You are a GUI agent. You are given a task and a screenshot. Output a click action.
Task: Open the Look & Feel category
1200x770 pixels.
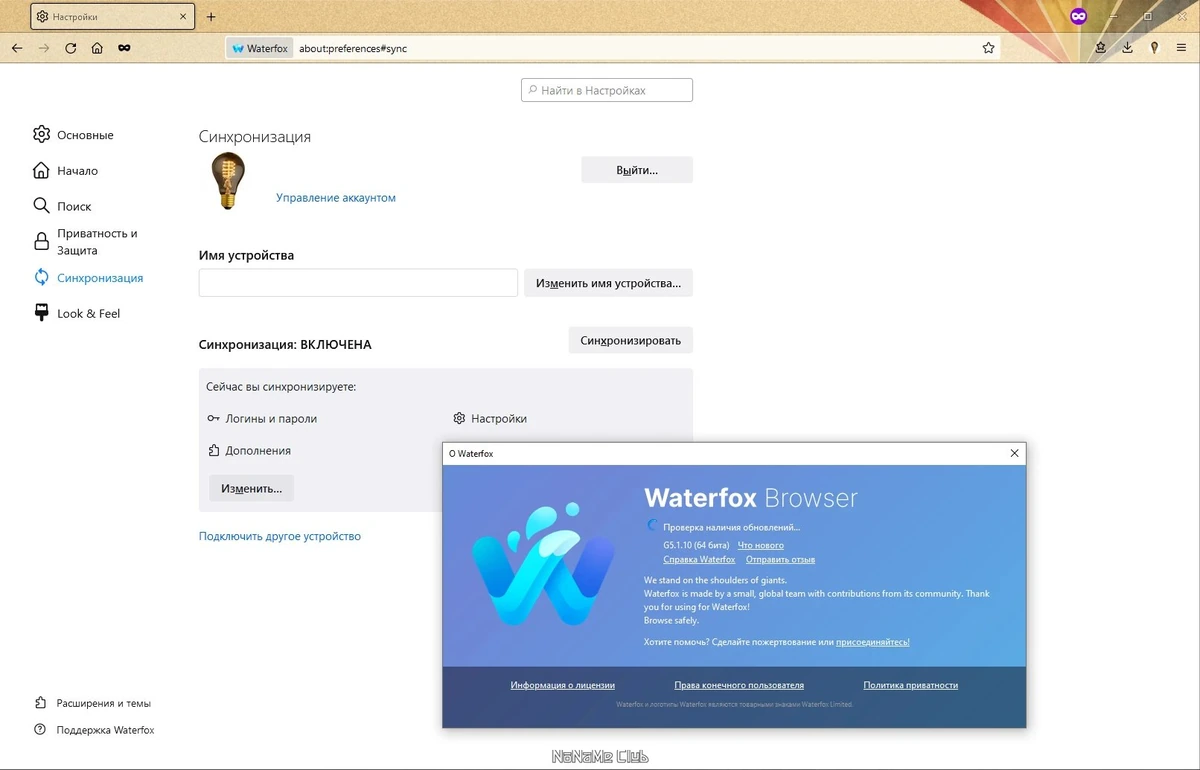point(76,313)
